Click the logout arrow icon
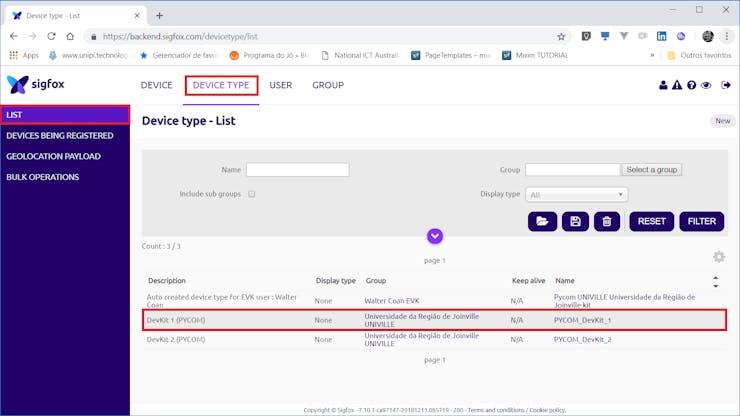 click(726, 85)
